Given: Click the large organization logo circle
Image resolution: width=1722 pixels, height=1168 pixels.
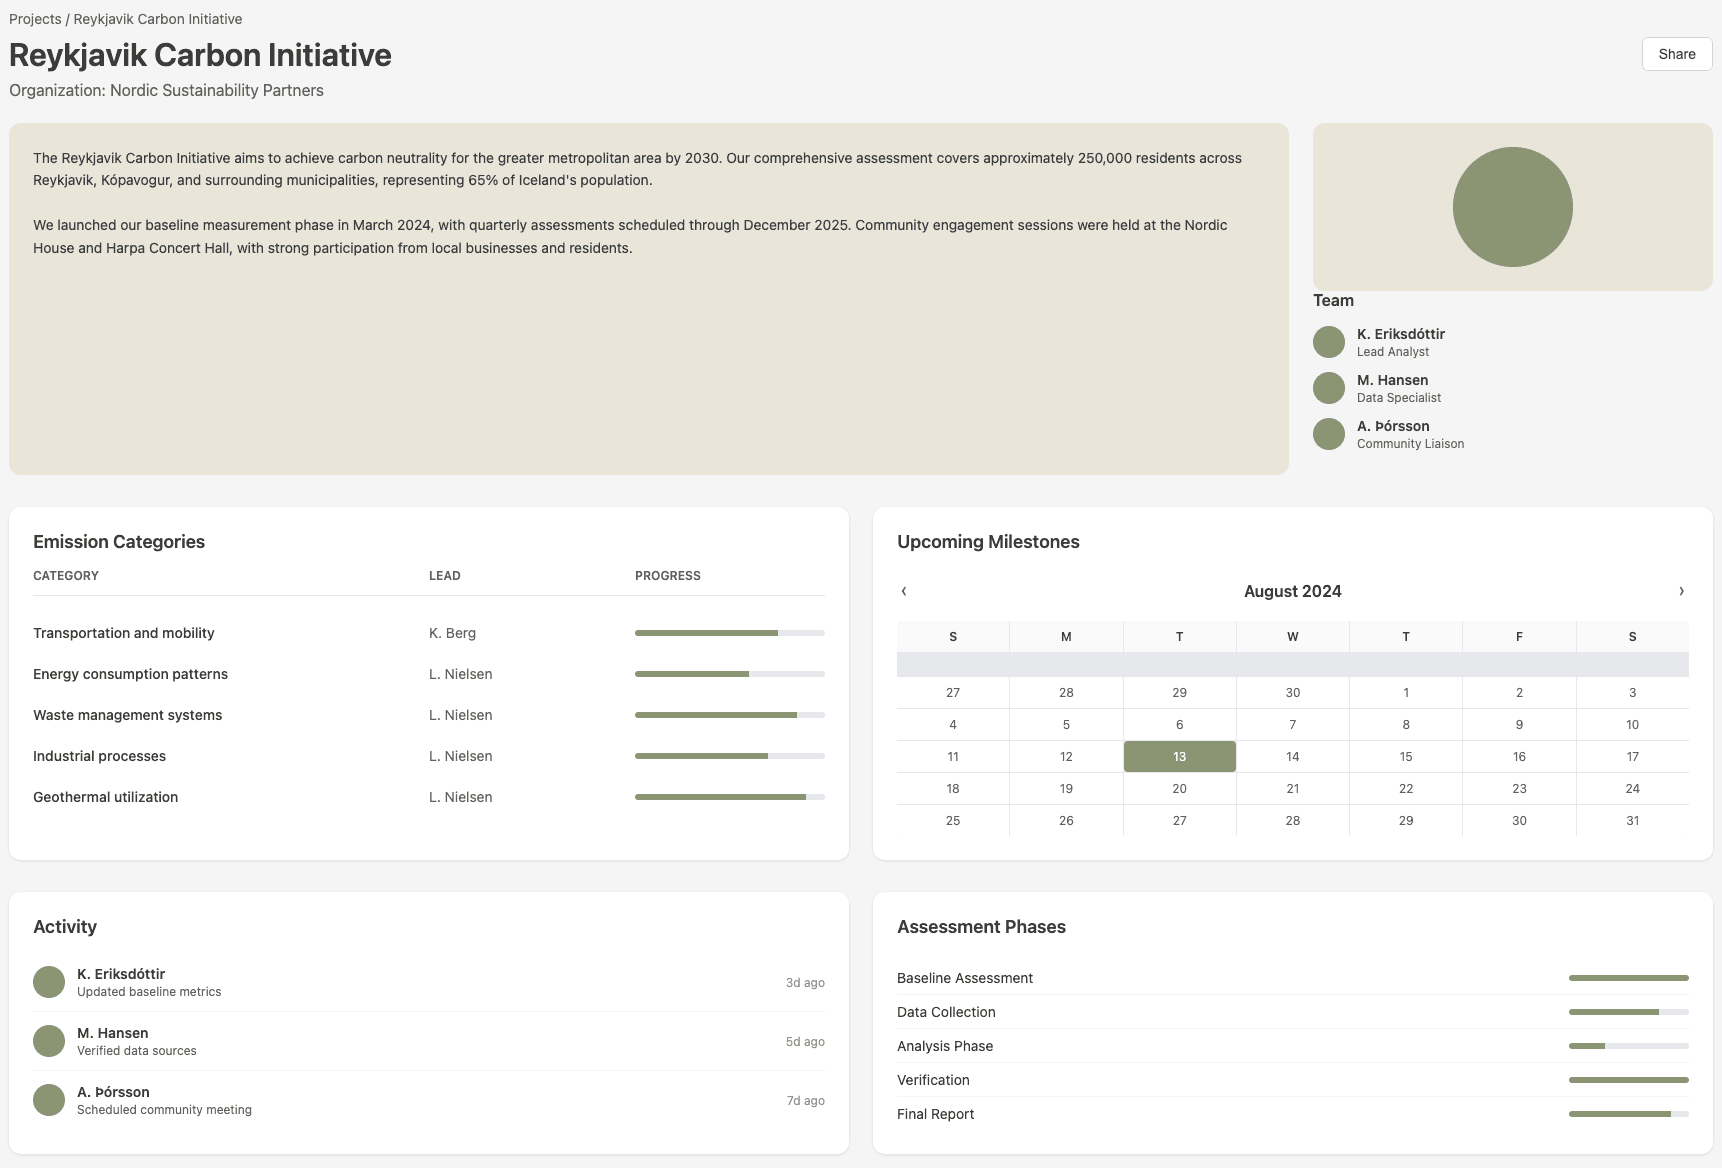Looking at the screenshot, I should point(1512,205).
